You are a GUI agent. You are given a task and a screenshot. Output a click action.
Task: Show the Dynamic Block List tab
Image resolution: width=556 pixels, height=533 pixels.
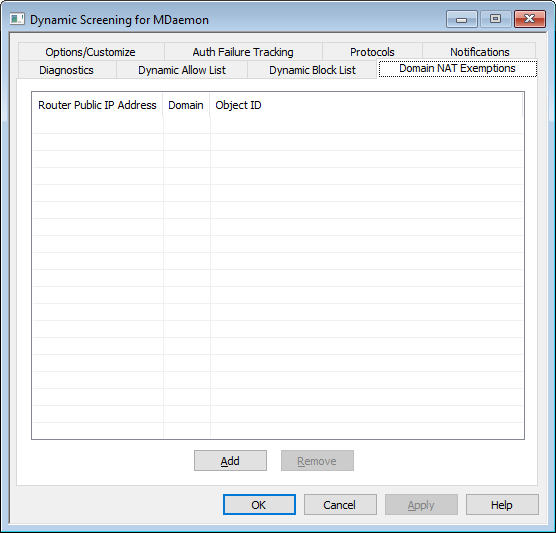tap(312, 70)
